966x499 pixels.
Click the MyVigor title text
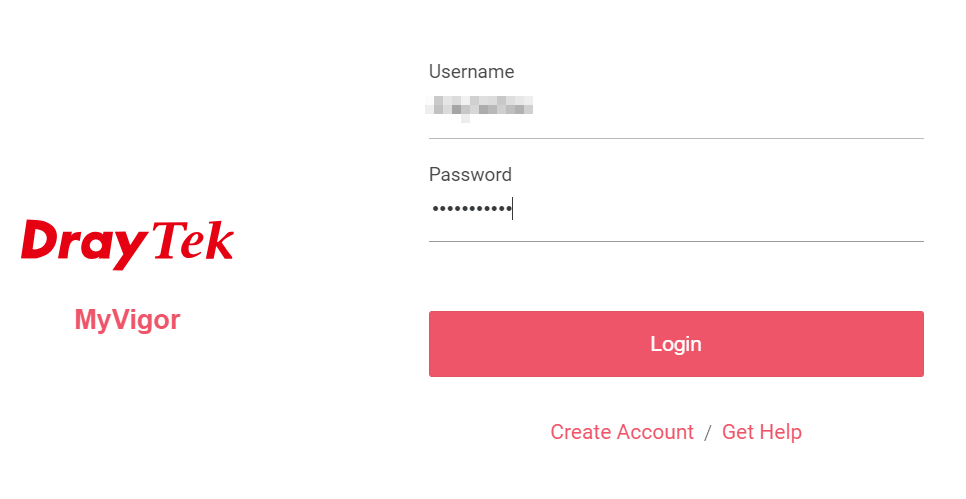coord(128,320)
